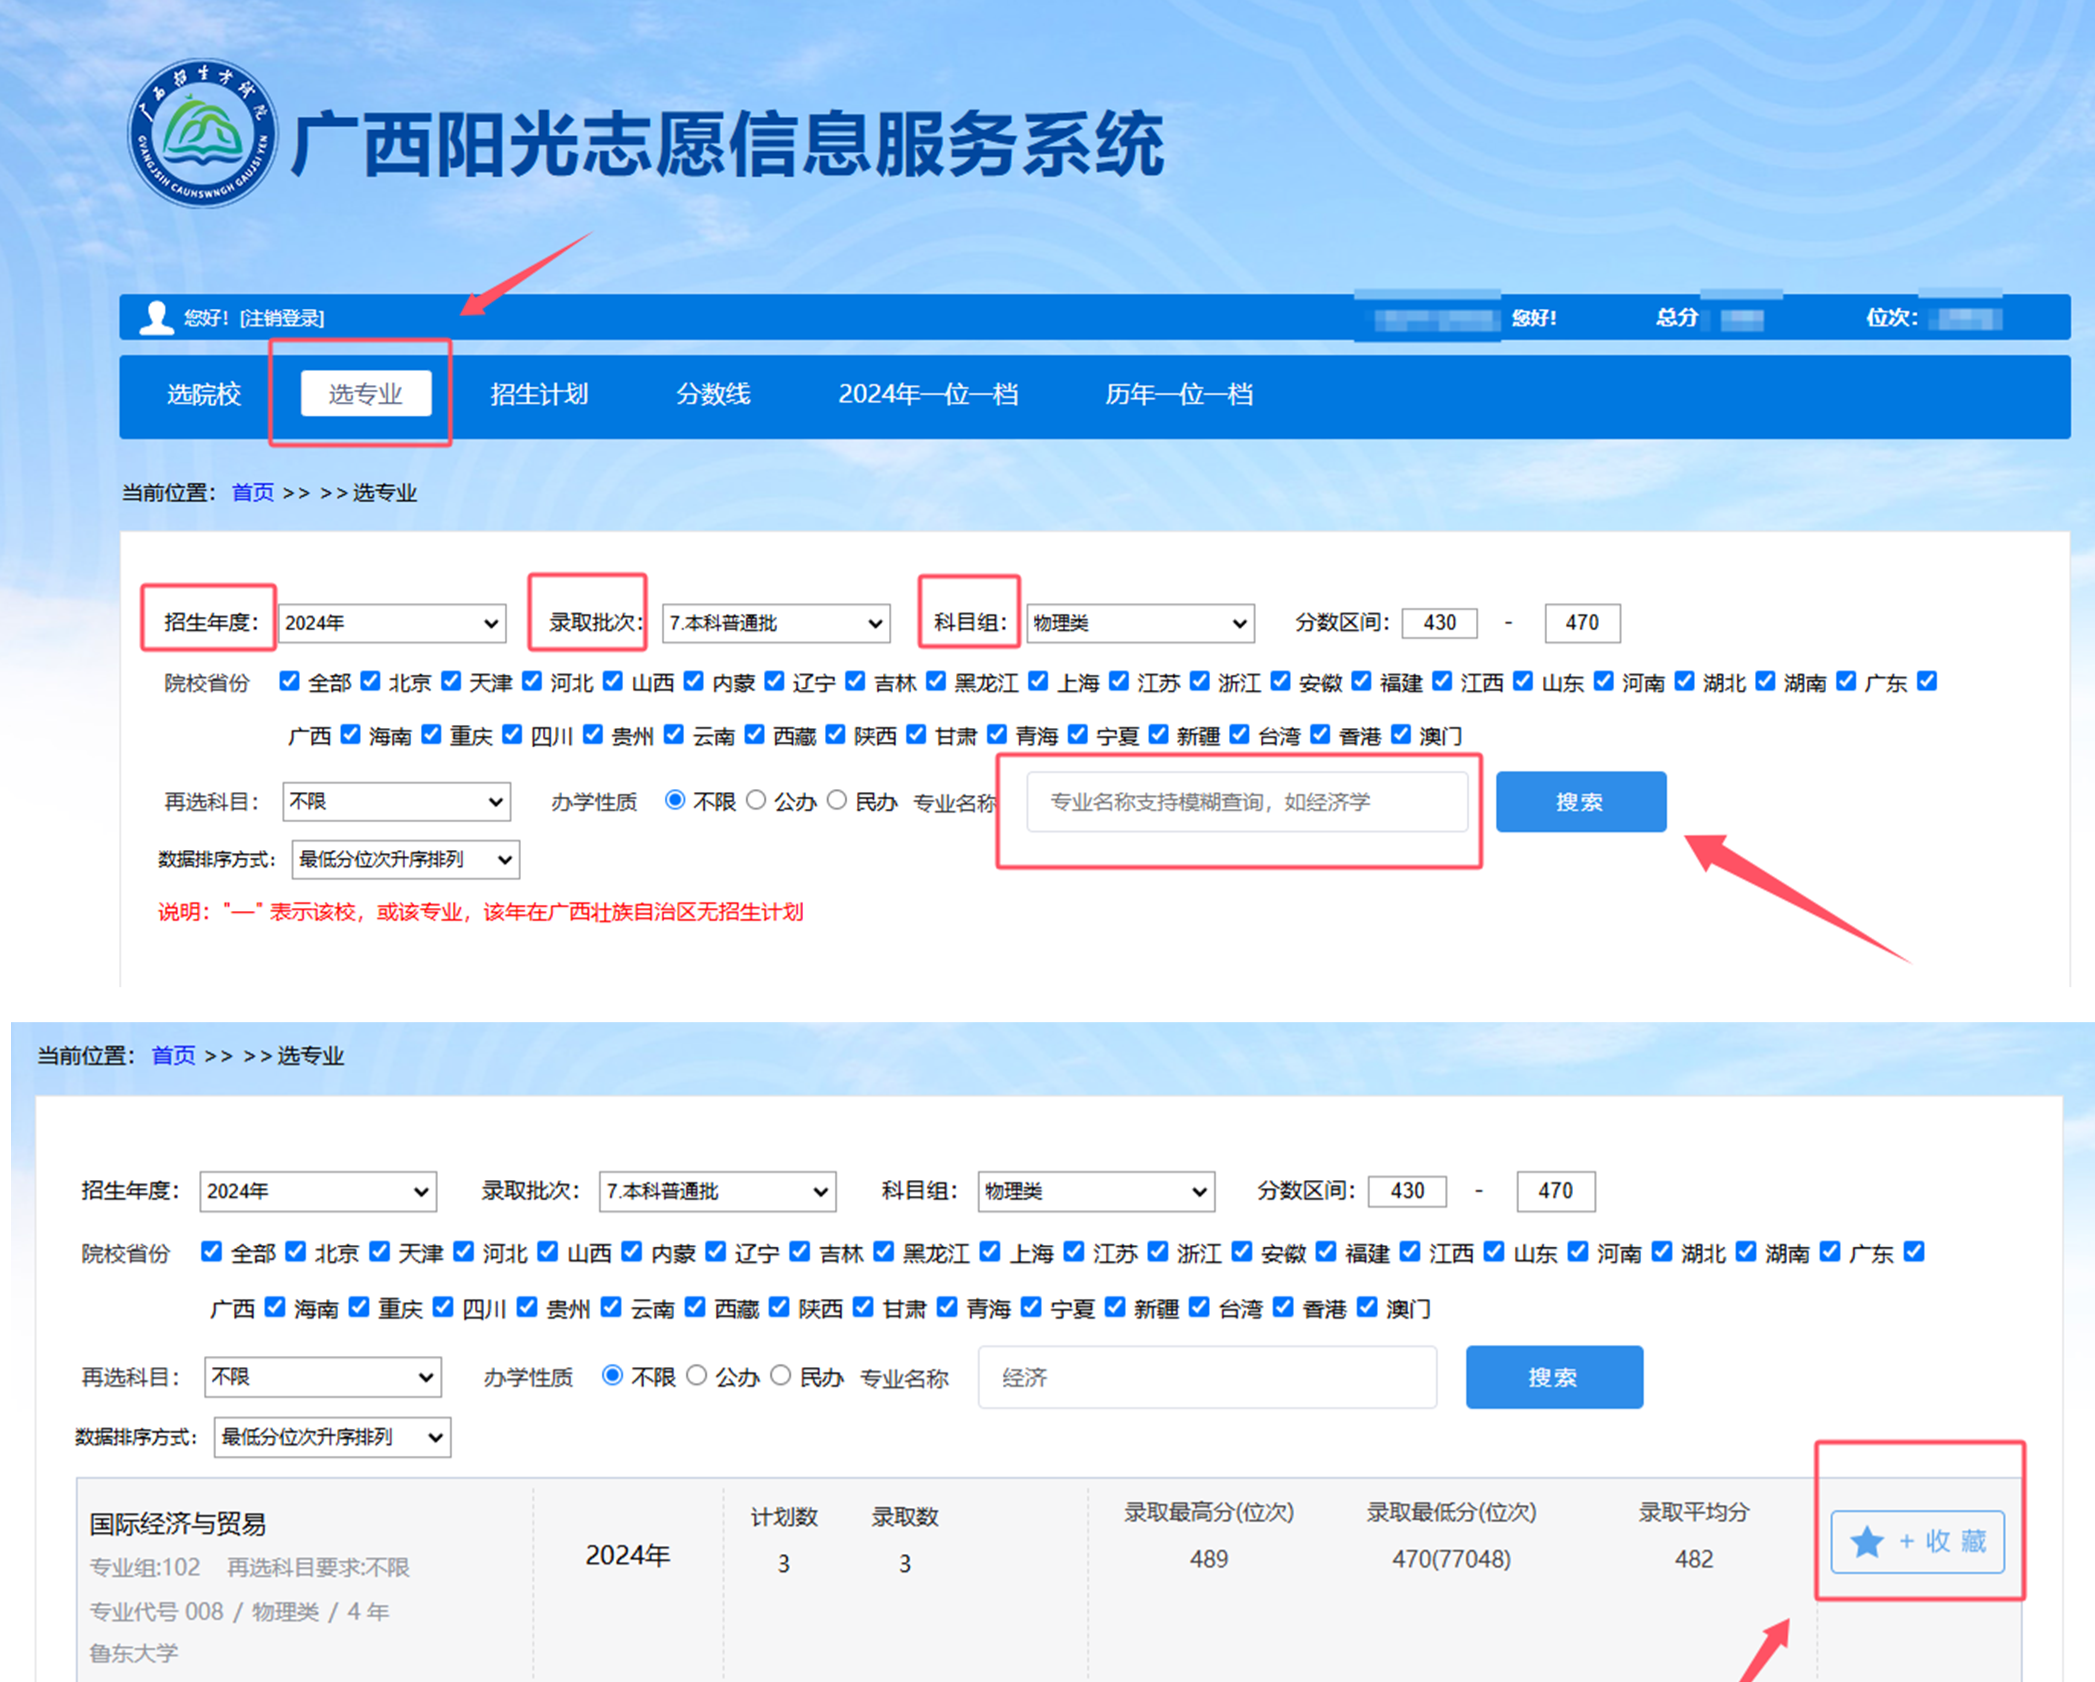This screenshot has height=1682, width=2095.
Task: Click the star 收藏 favorite button
Action: (x=1917, y=1541)
